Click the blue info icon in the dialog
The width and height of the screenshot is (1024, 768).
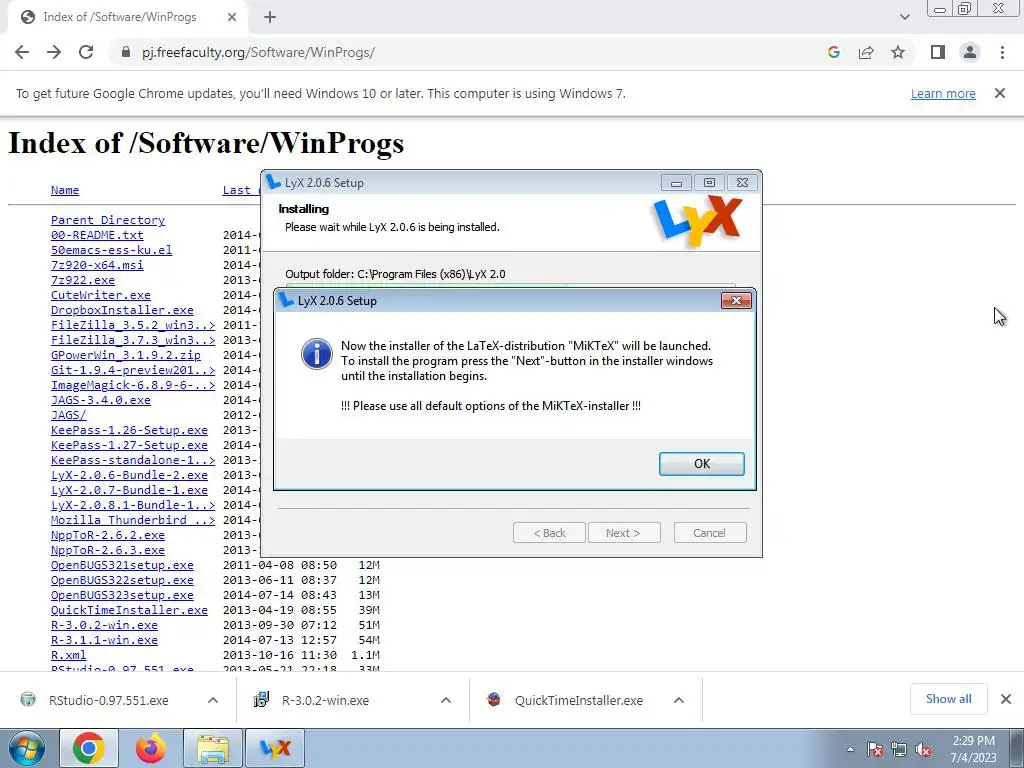(x=316, y=354)
